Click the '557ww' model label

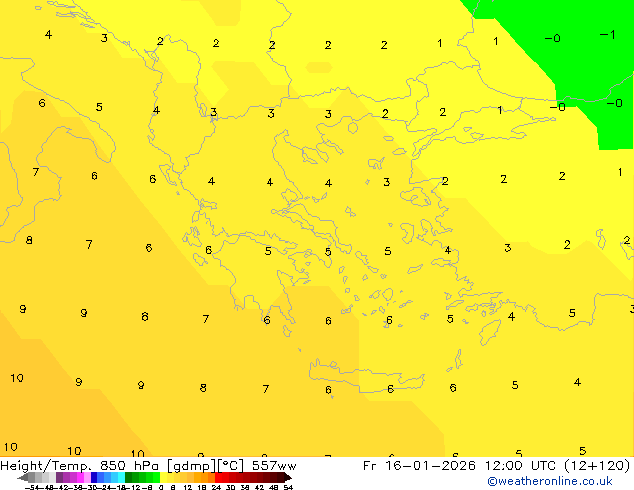pos(274,466)
